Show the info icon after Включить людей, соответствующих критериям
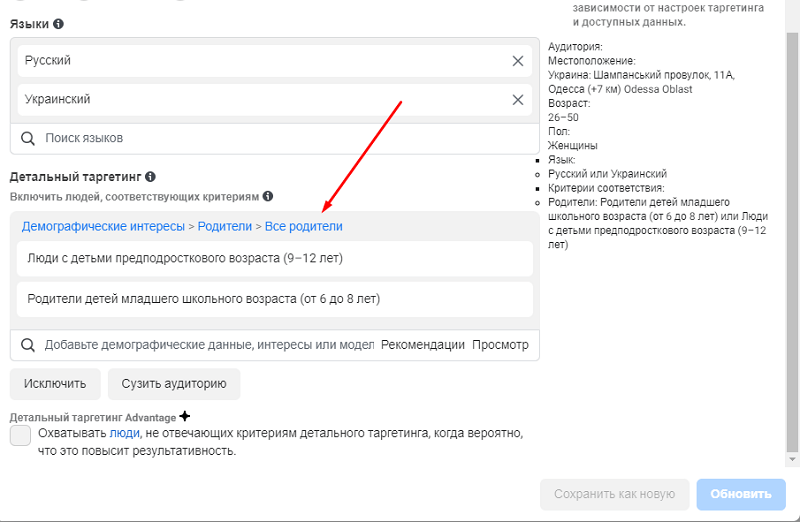Screen dimensions: 800x522 268,196
